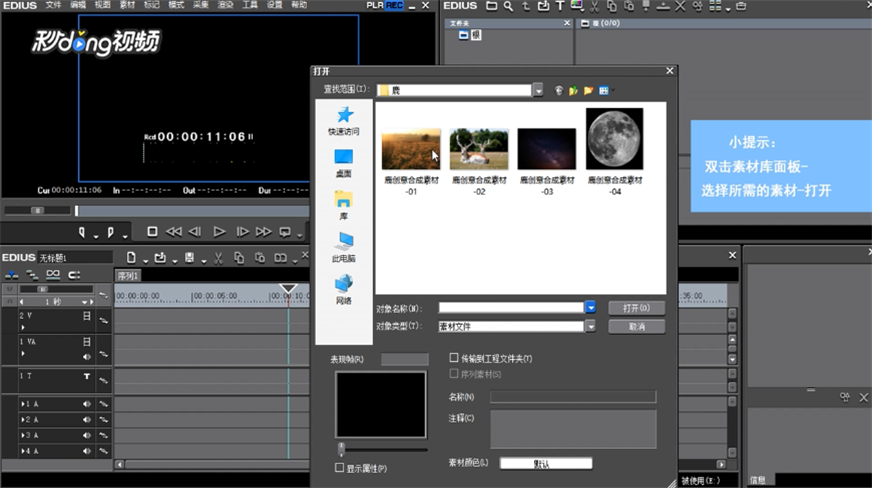Adjust the timeline scale slider
This screenshot has height=488, width=872.
43,289
